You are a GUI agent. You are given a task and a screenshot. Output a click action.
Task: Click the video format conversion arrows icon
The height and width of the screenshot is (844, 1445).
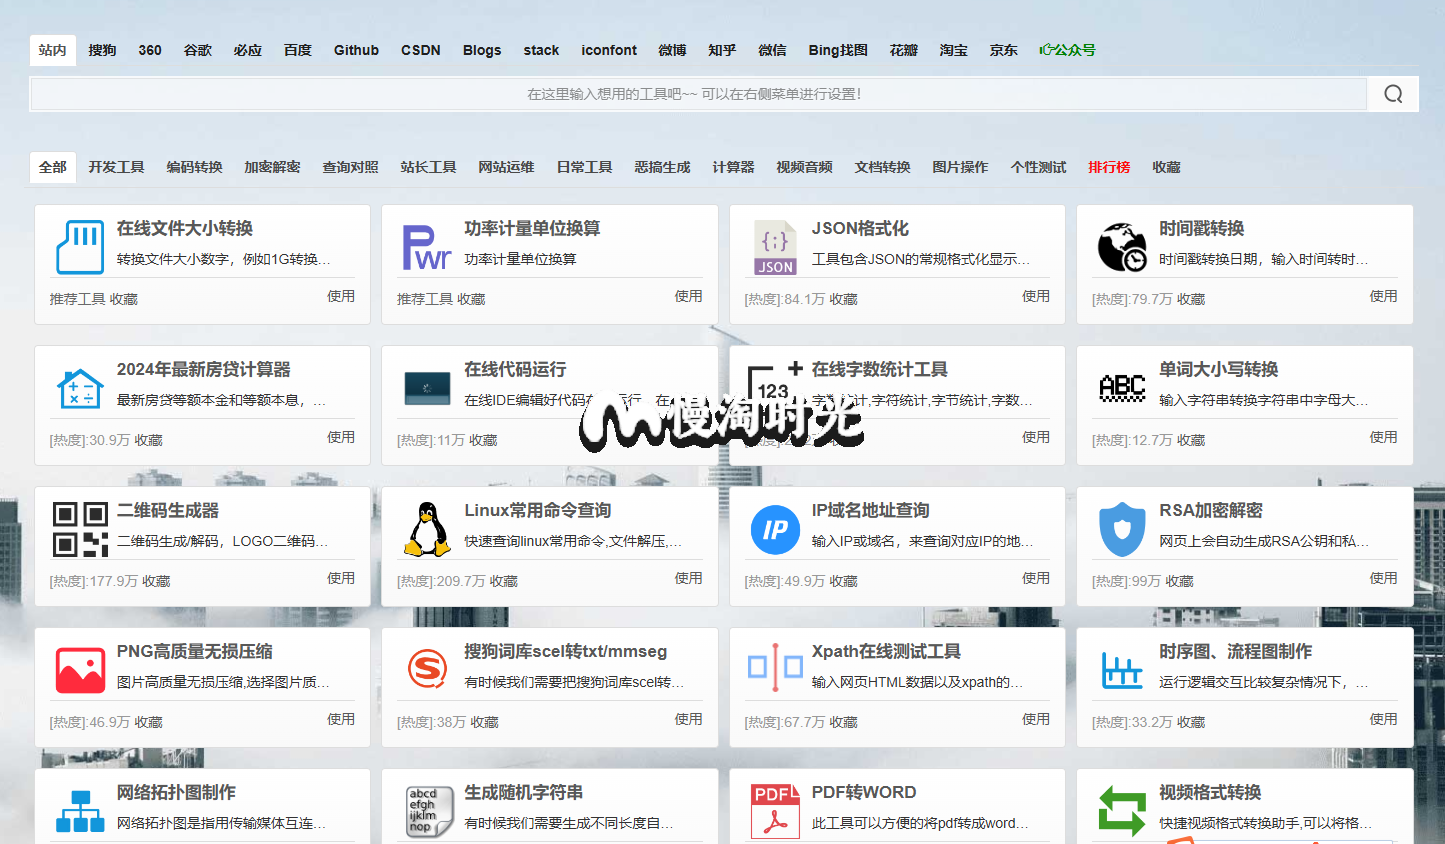[x=1122, y=811]
